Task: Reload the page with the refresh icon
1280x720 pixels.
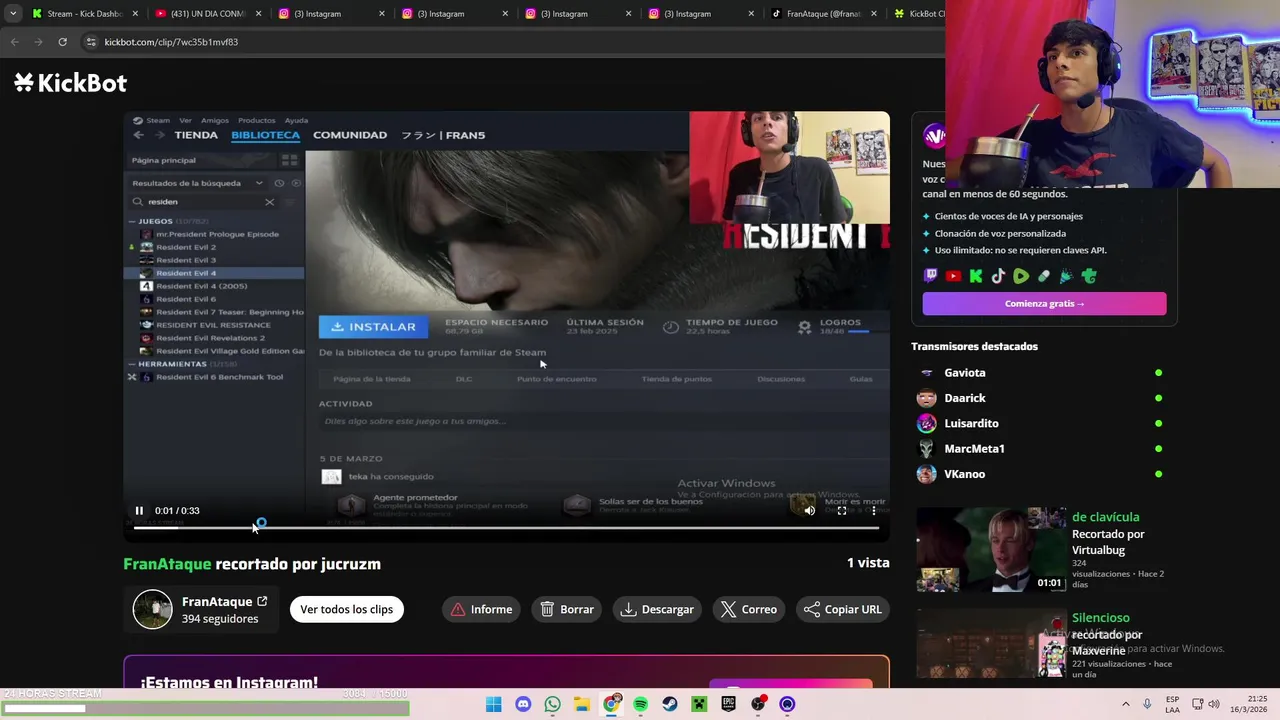Action: 62,42
